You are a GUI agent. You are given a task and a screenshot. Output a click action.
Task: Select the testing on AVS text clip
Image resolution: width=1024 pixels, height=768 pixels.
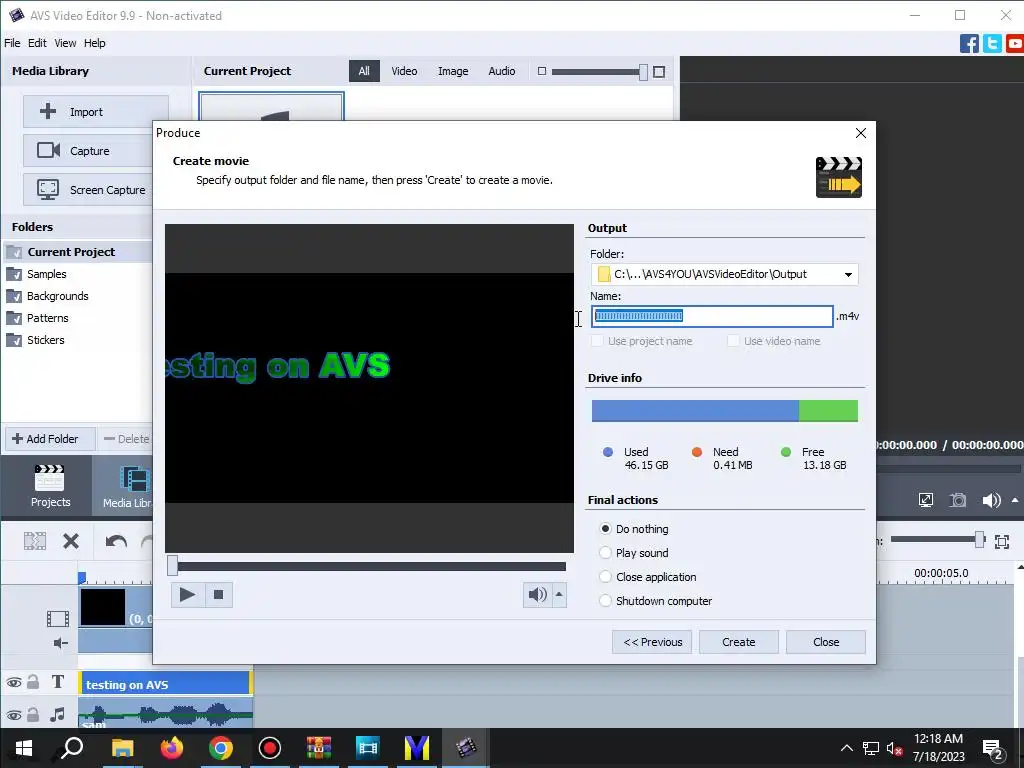[x=165, y=684]
